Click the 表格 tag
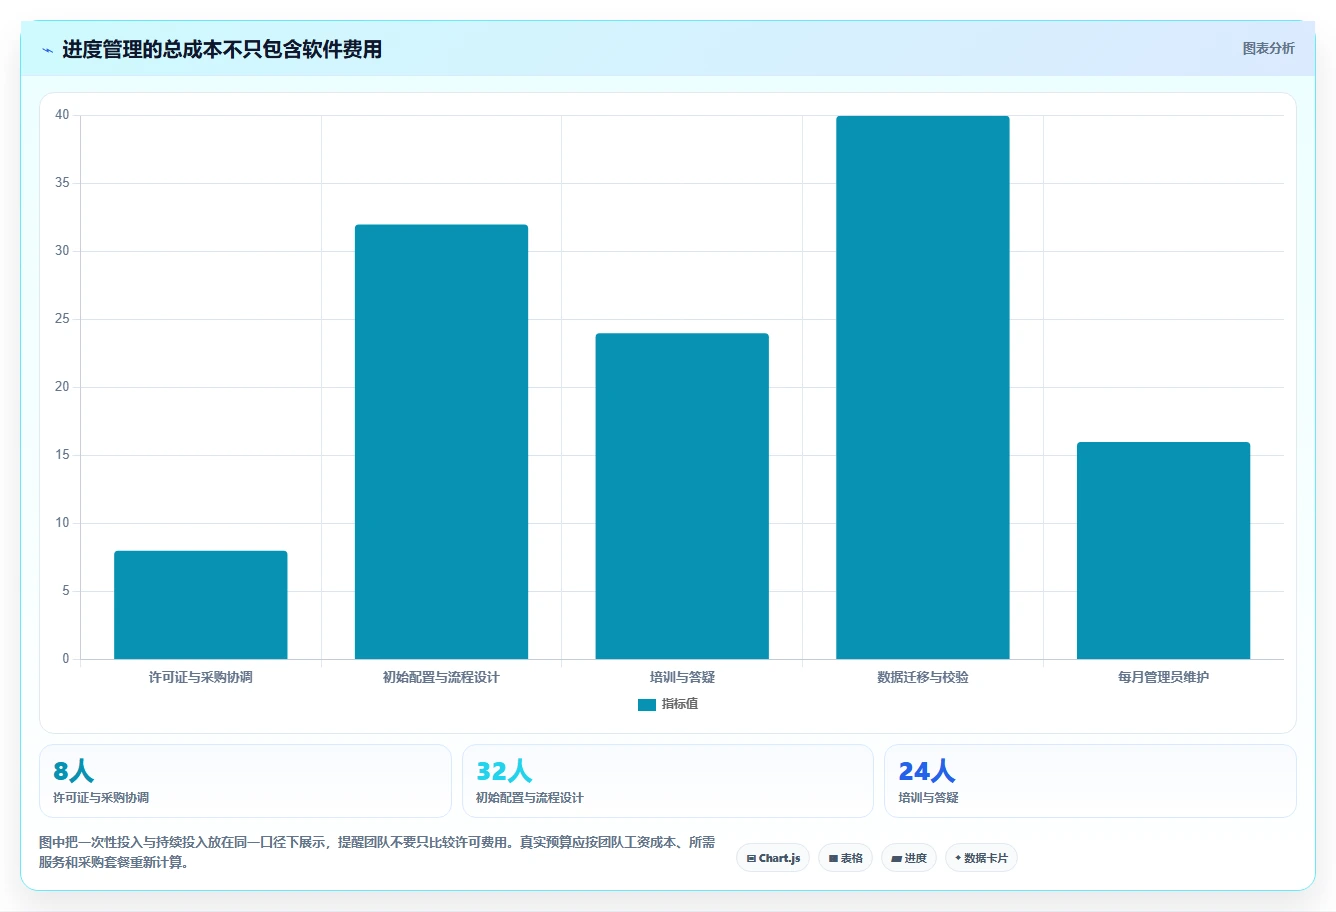This screenshot has width=1336, height=912. pyautogui.click(x=845, y=858)
